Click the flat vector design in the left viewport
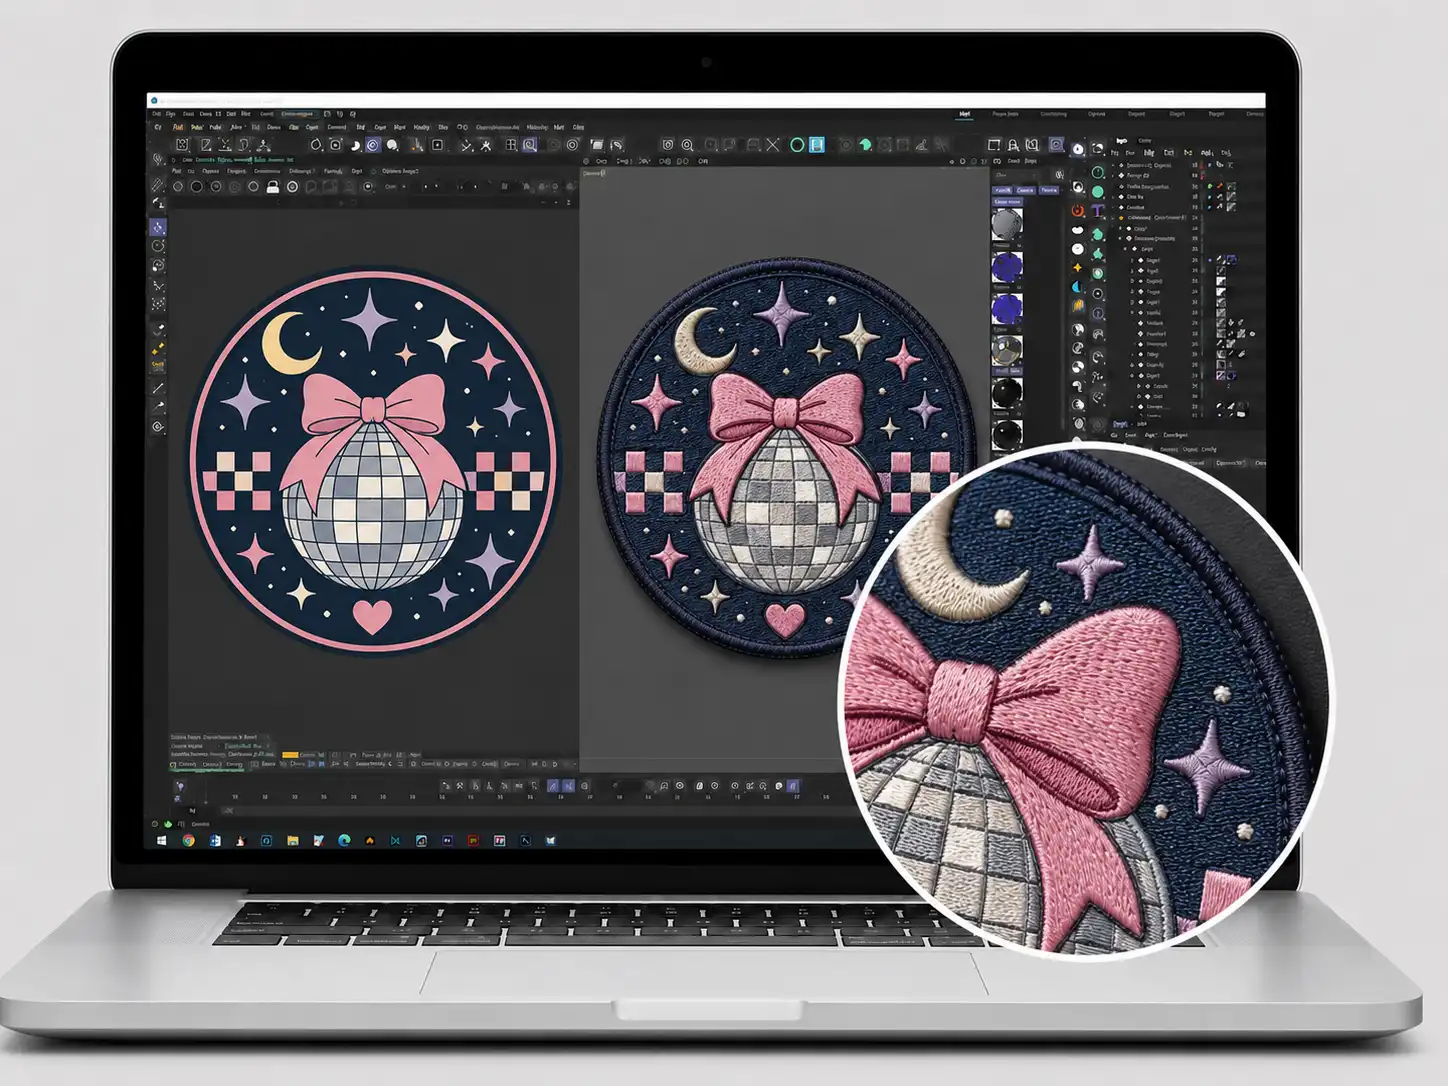Viewport: 1448px width, 1086px height. (373, 461)
